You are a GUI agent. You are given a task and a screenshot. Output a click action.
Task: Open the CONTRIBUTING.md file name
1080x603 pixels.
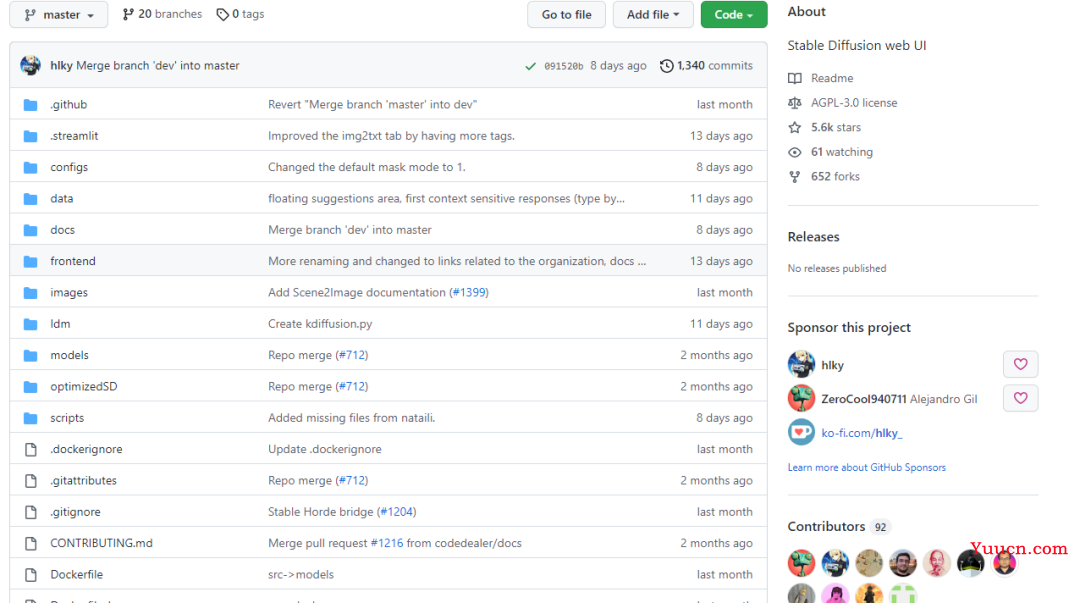pyautogui.click(x=101, y=543)
